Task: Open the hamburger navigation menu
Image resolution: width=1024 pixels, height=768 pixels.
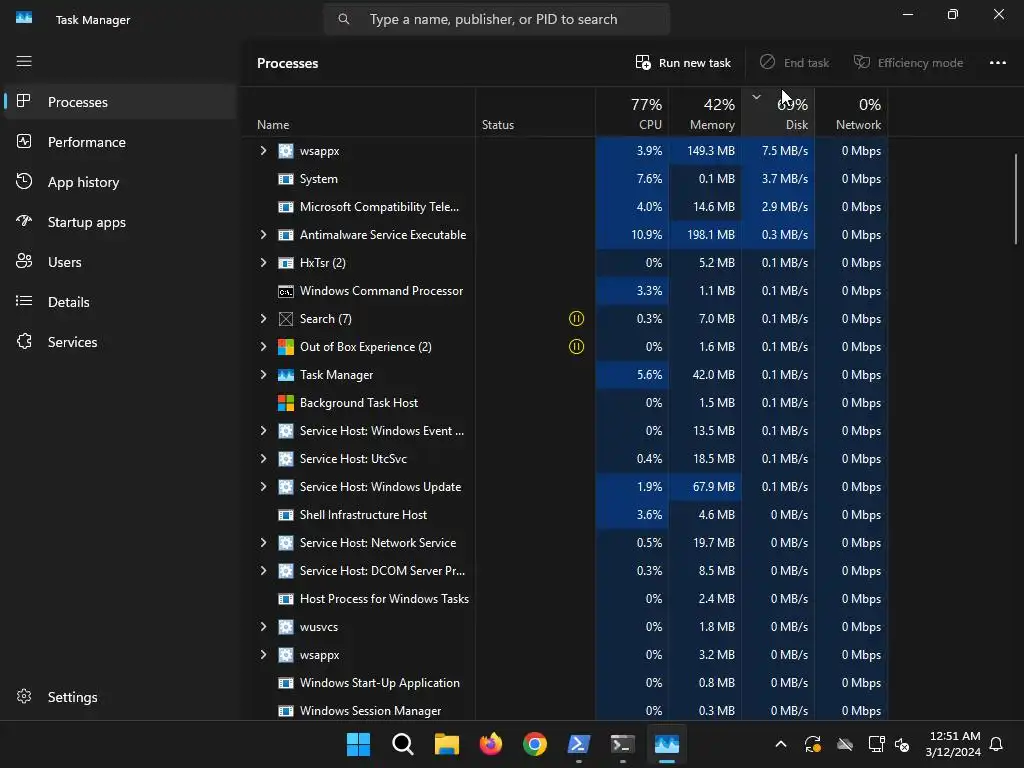Action: [x=24, y=61]
